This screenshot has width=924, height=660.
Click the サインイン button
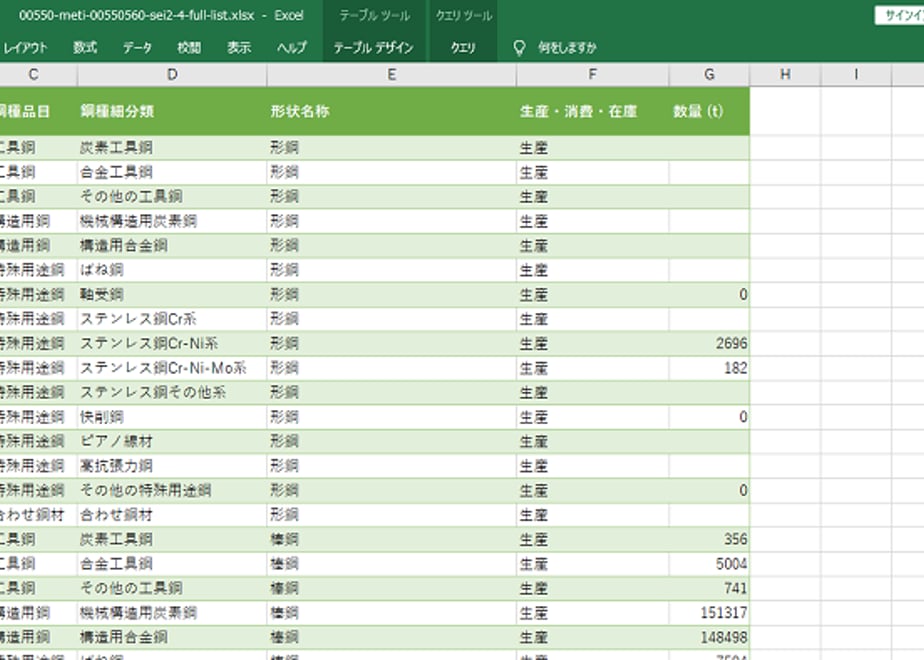(900, 16)
